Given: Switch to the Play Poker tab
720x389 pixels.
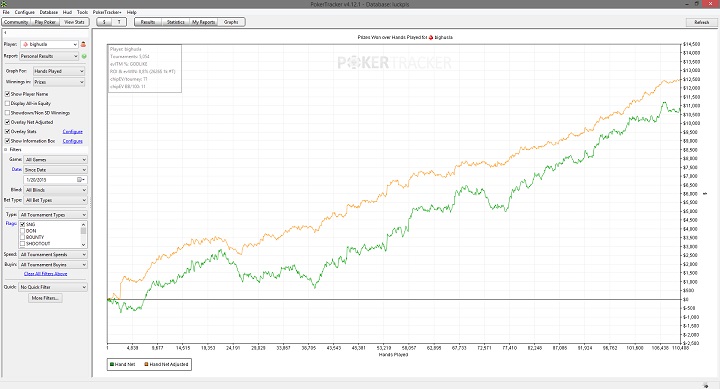Looking at the screenshot, I should point(45,22).
